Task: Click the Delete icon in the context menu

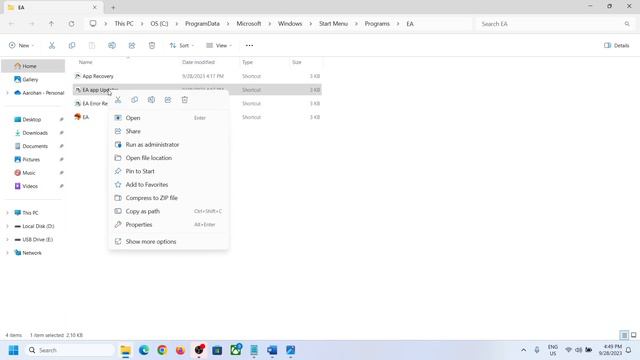Action: click(184, 100)
